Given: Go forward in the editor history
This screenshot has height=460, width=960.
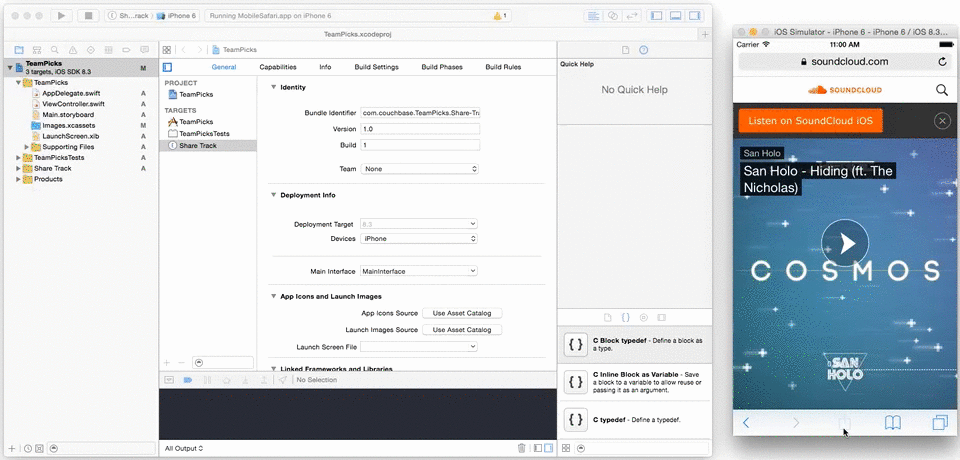Looking at the screenshot, I should pos(200,50).
